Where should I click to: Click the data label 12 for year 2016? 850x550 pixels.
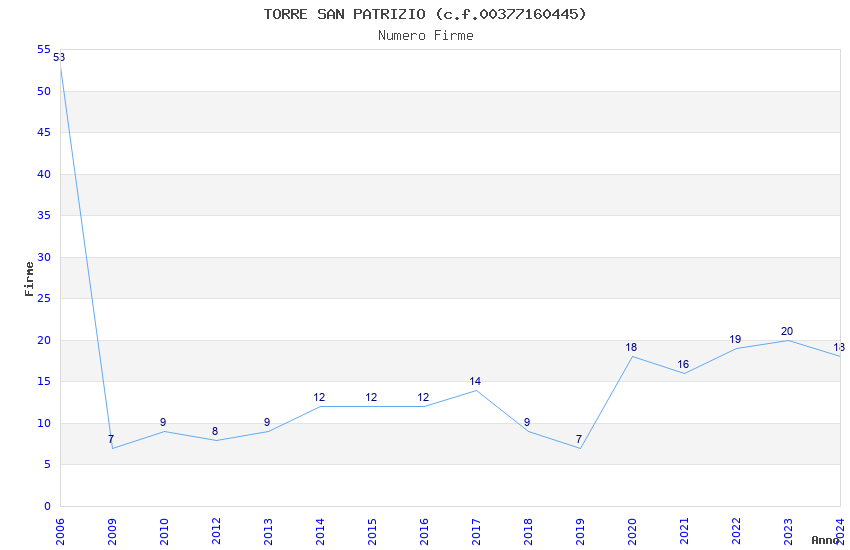point(423,398)
